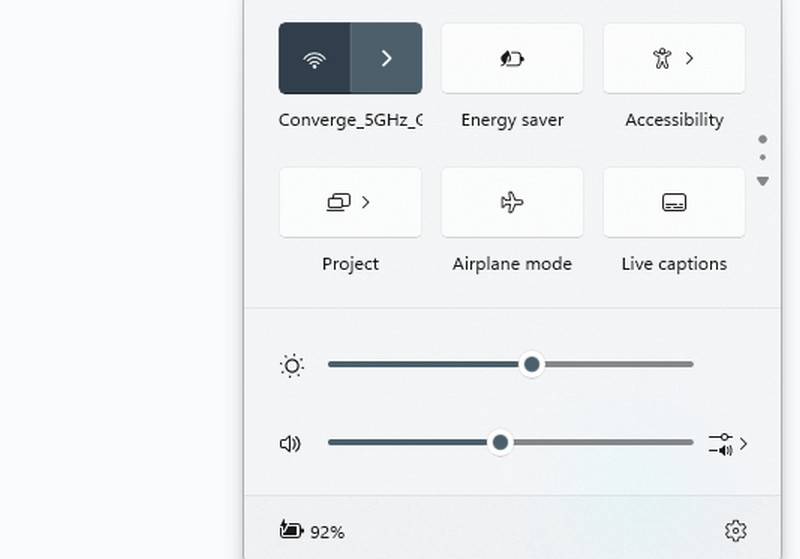Click the brightness slider thumb
800x559 pixels.
coord(532,364)
